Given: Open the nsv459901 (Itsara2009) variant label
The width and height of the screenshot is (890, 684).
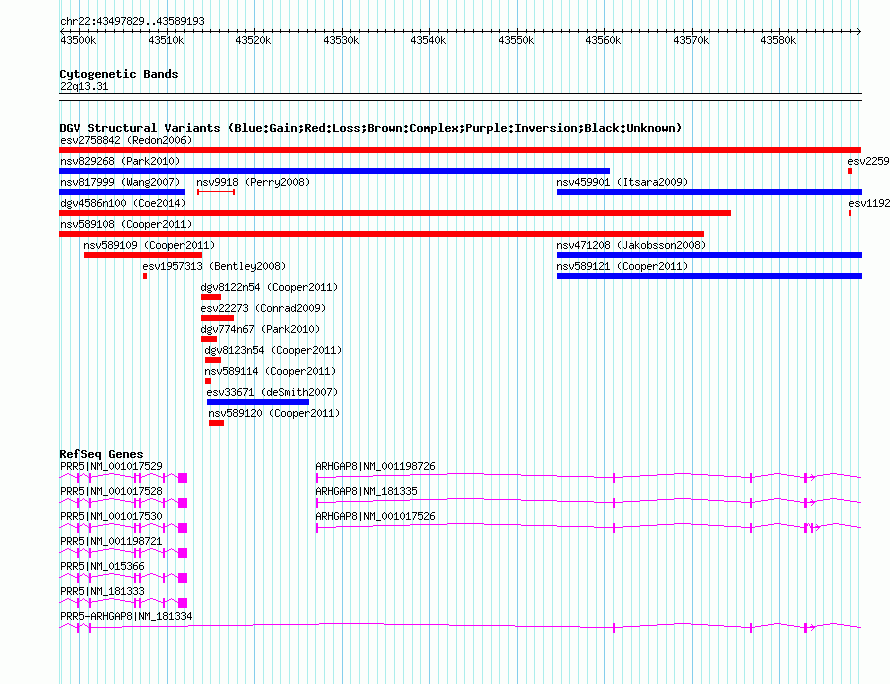Looking at the screenshot, I should [622, 182].
